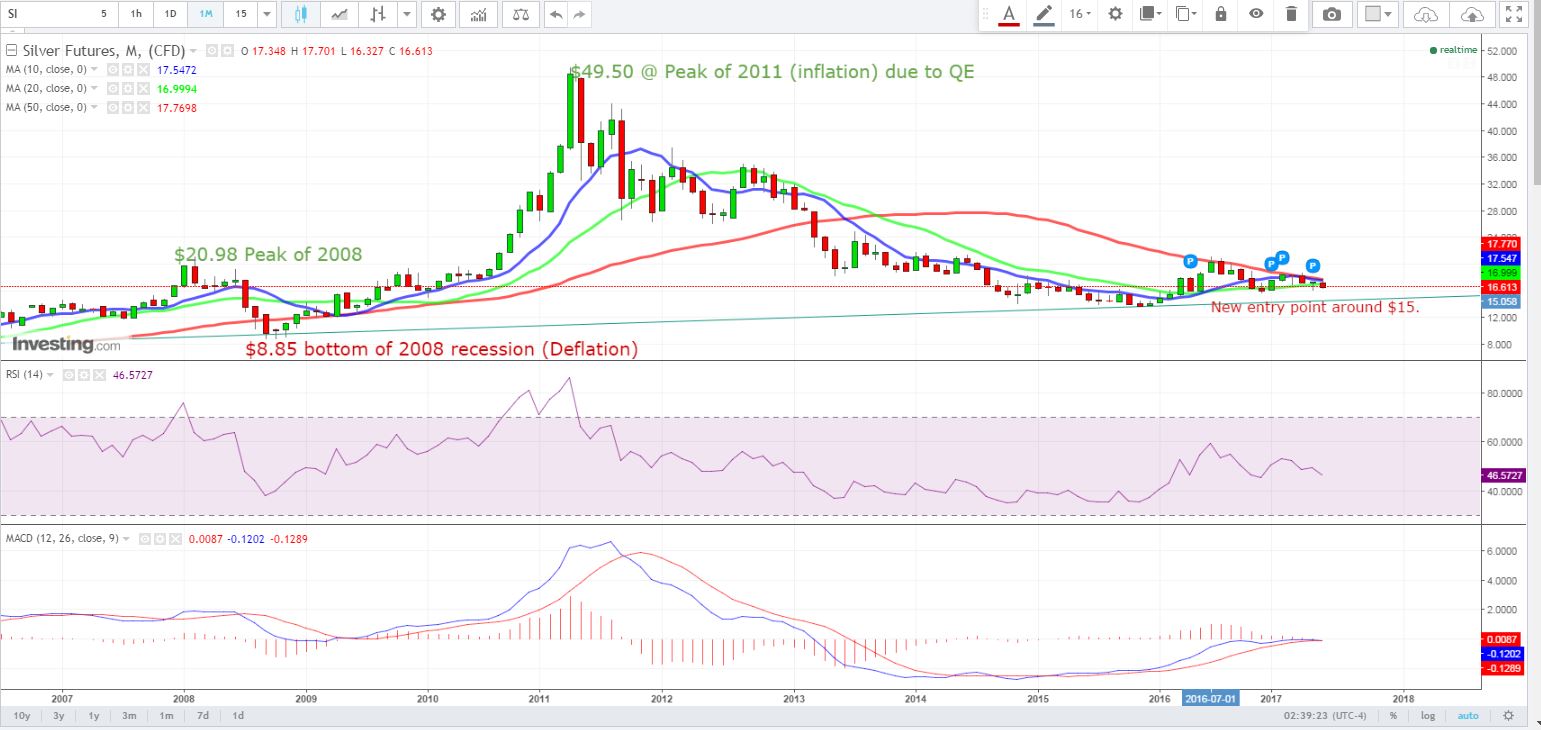The height and width of the screenshot is (730, 1541).
Task: Open the clone drawing dropdown
Action: 1186,14
